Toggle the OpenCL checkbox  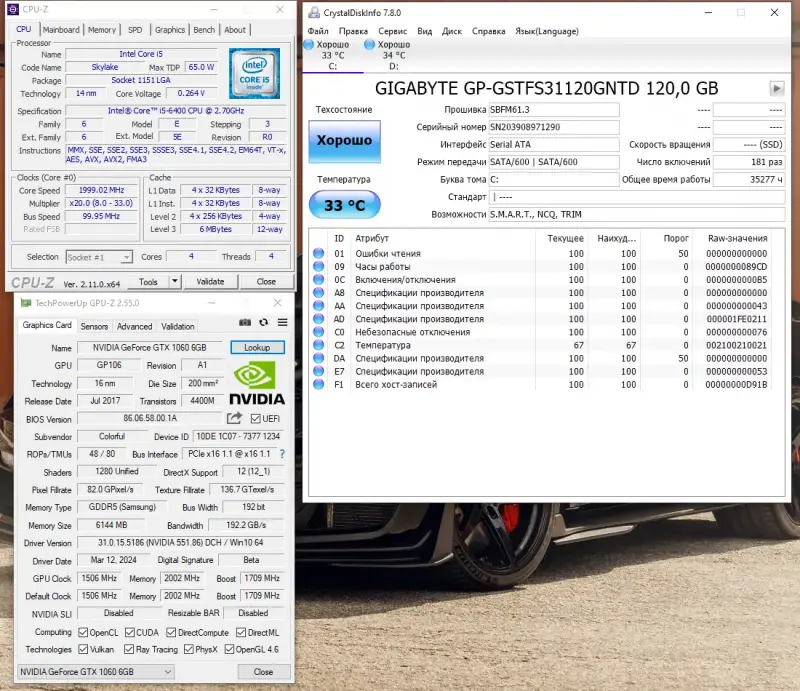[x=83, y=632]
